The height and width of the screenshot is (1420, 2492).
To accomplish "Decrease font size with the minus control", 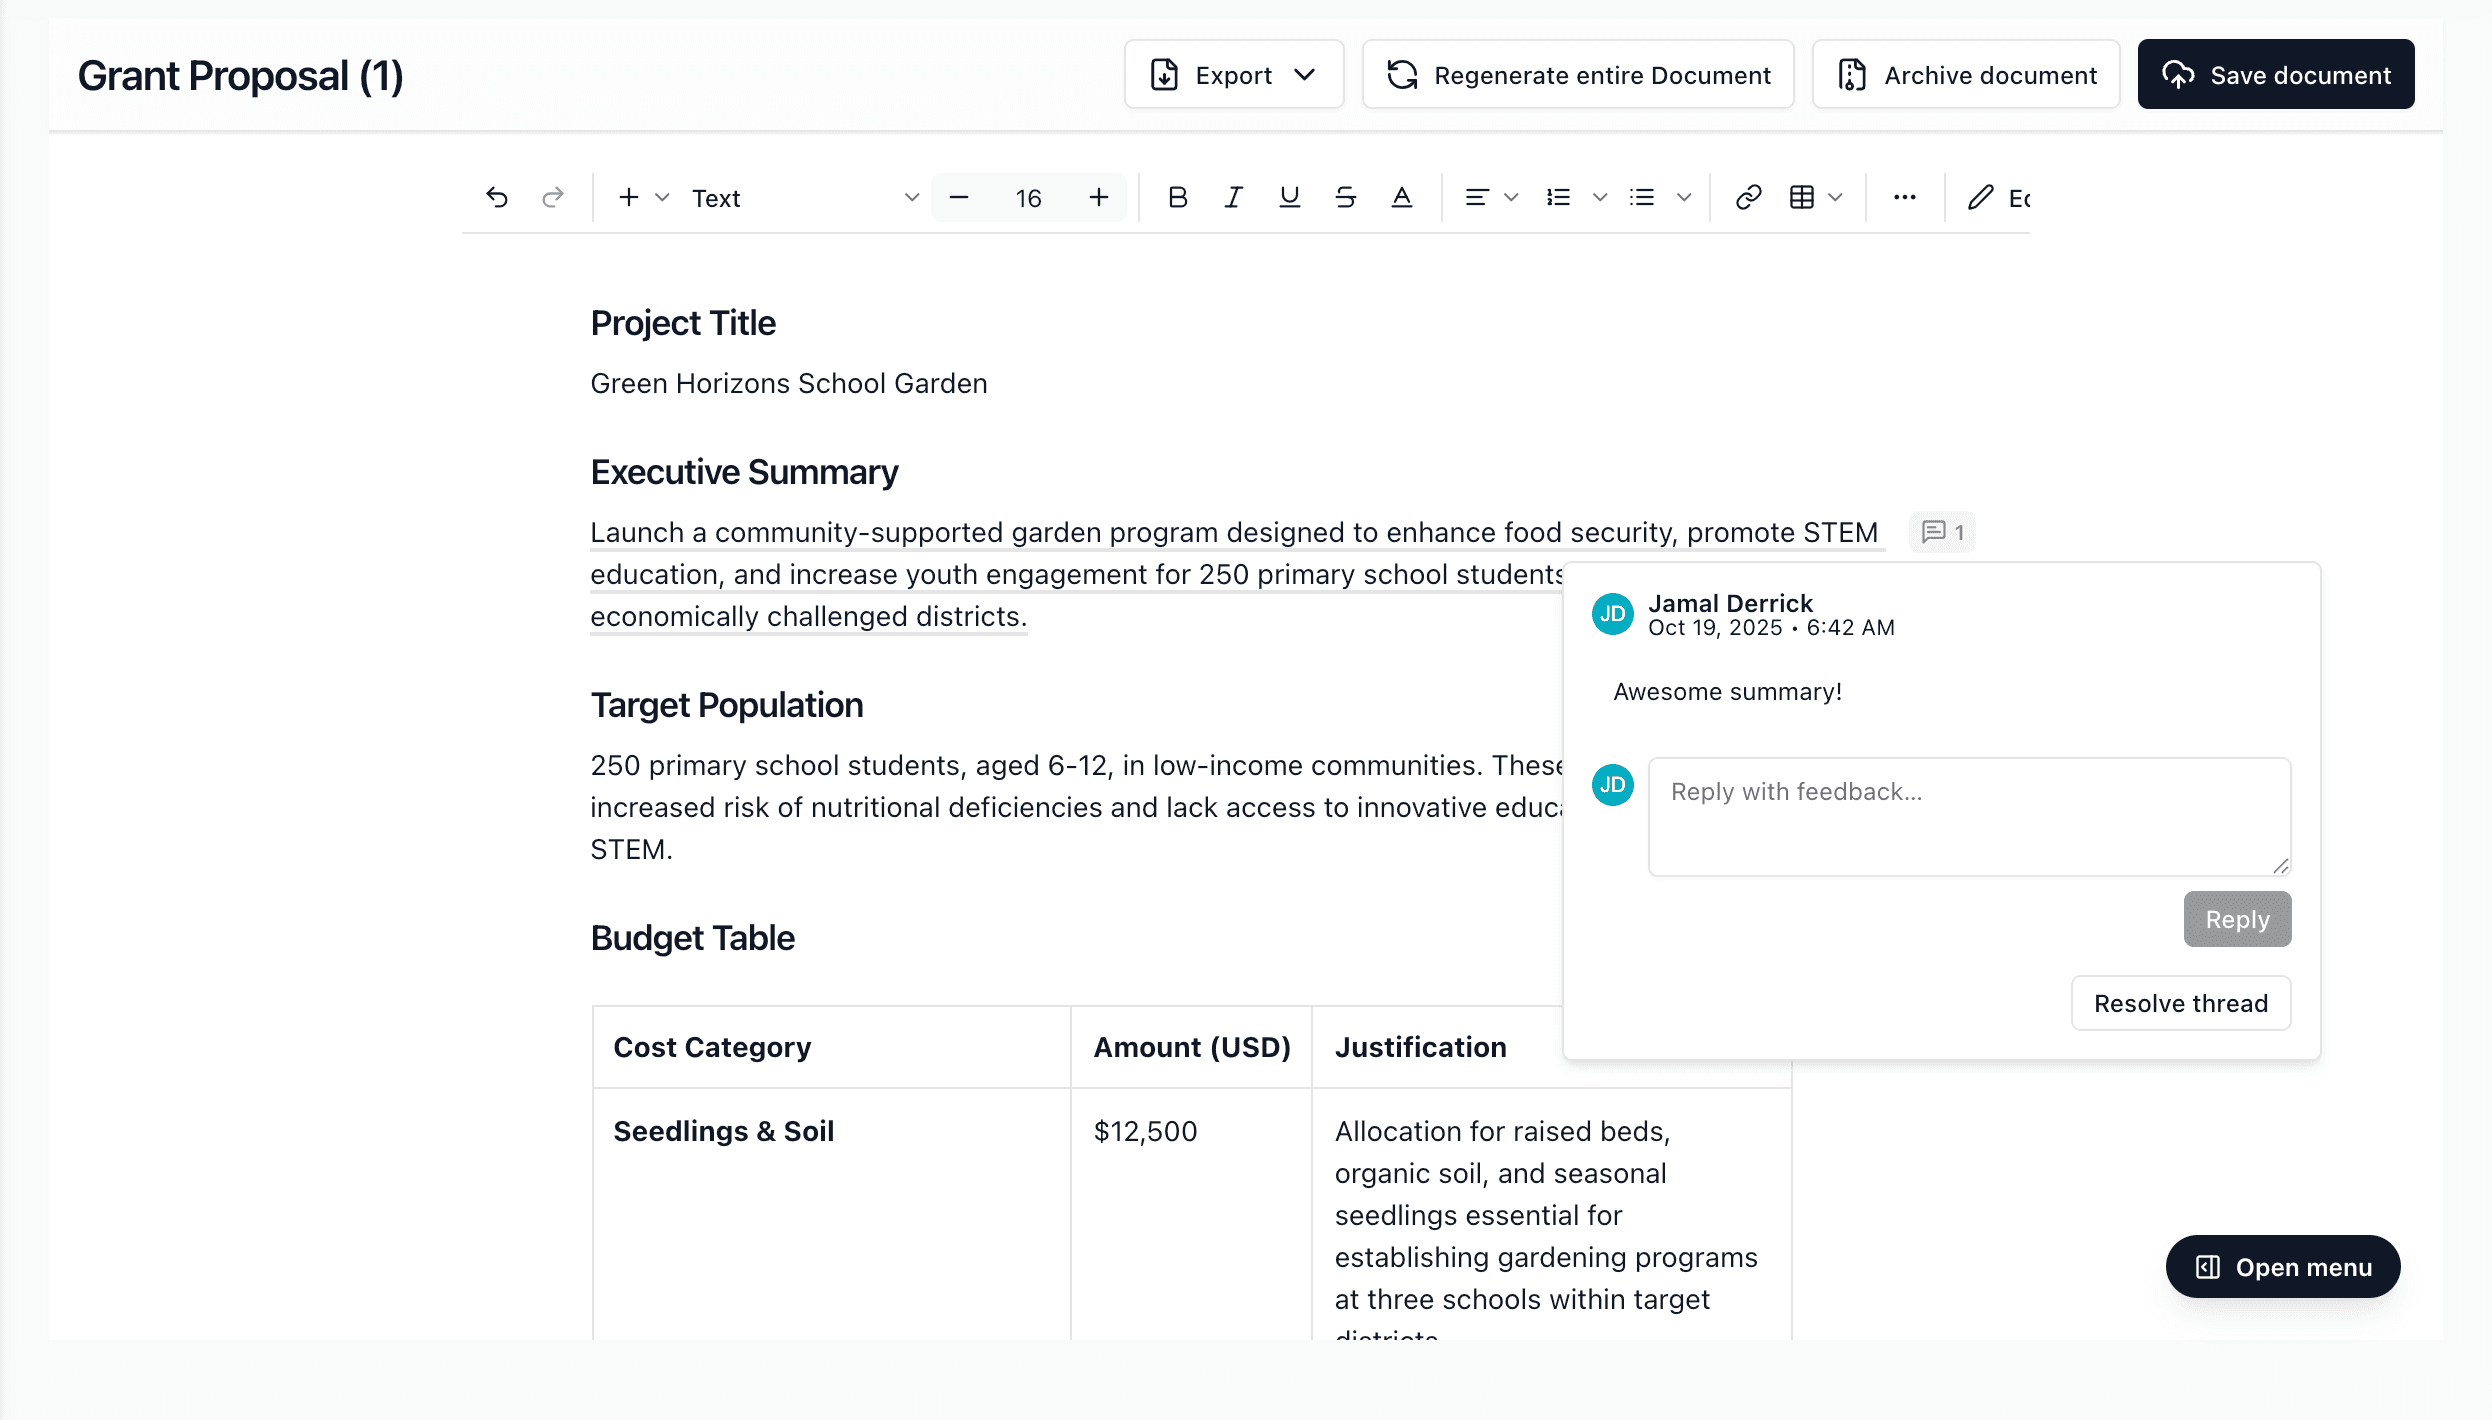I will 958,197.
